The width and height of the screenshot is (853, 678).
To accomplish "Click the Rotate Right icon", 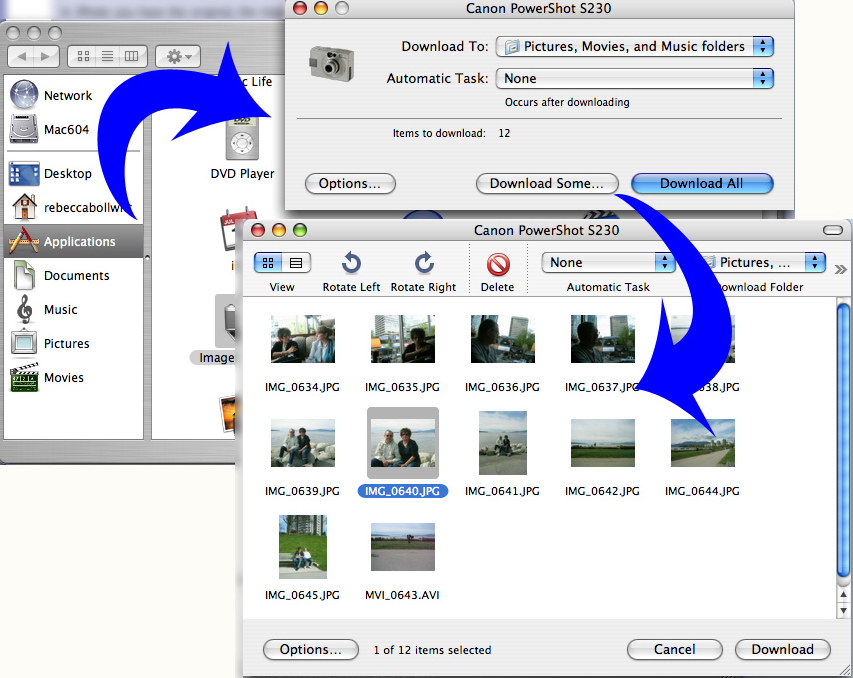I will coord(424,263).
